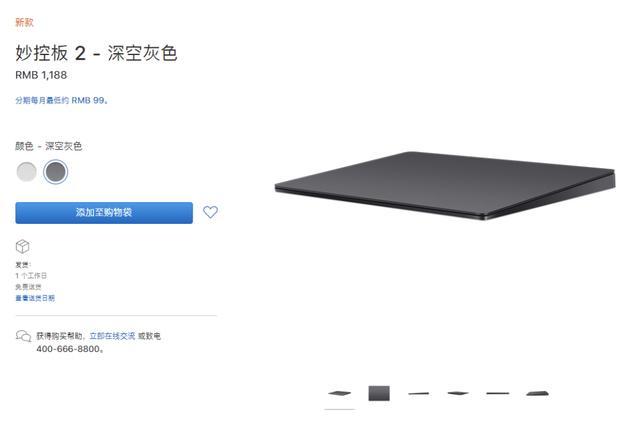Screen dimensions: 640x428
Task: Click the heart favorite icon
Action: [x=210, y=212]
